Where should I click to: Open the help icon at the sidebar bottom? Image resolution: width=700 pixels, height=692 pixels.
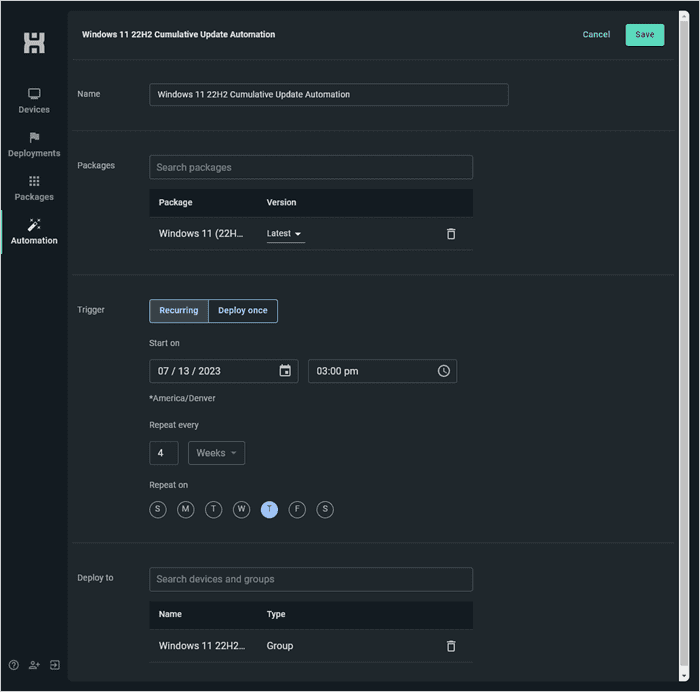14,665
